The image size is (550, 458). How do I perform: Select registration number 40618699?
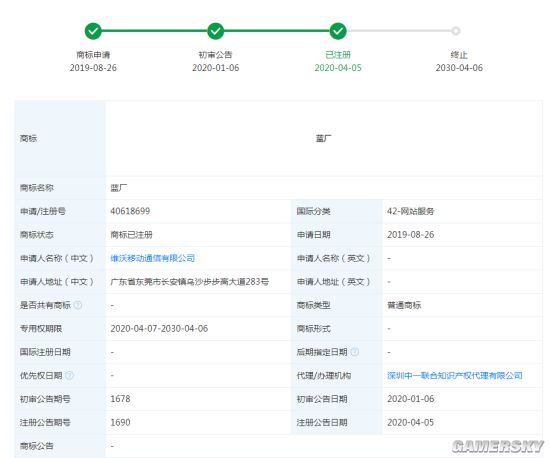[x=130, y=211]
